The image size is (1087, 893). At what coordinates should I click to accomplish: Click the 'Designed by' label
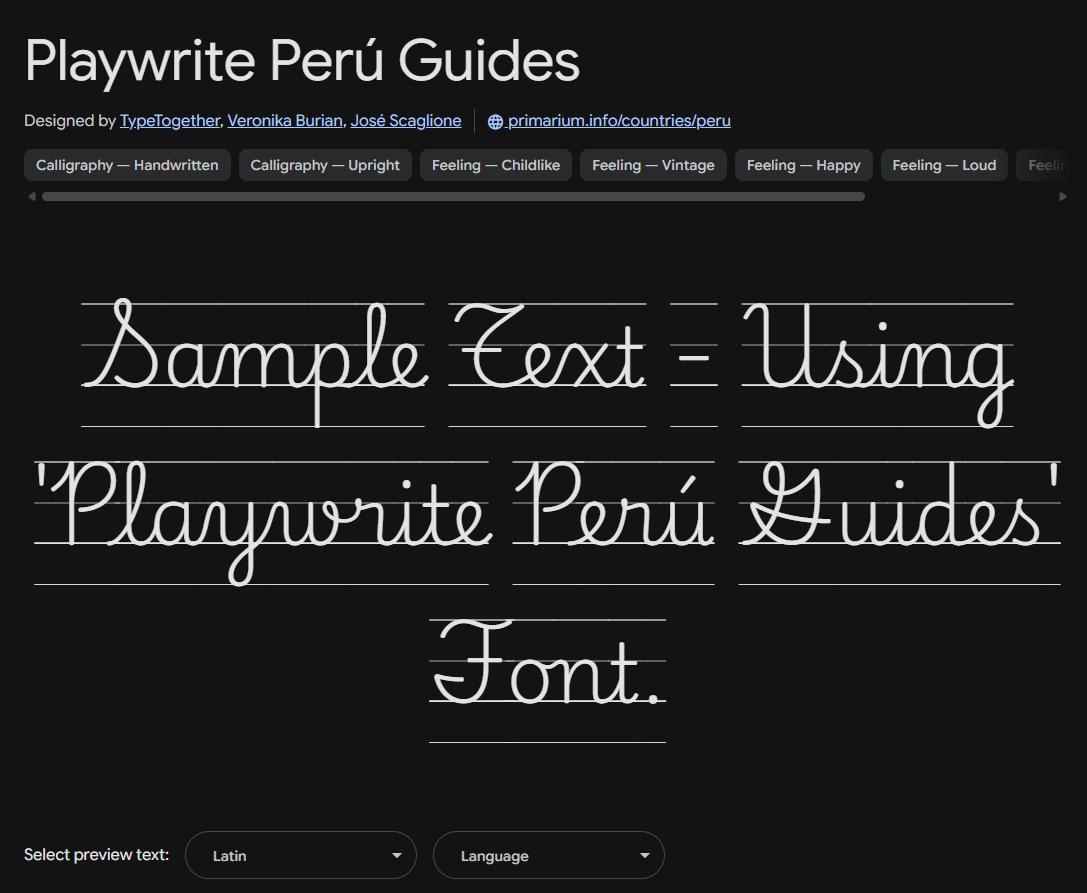pos(69,121)
